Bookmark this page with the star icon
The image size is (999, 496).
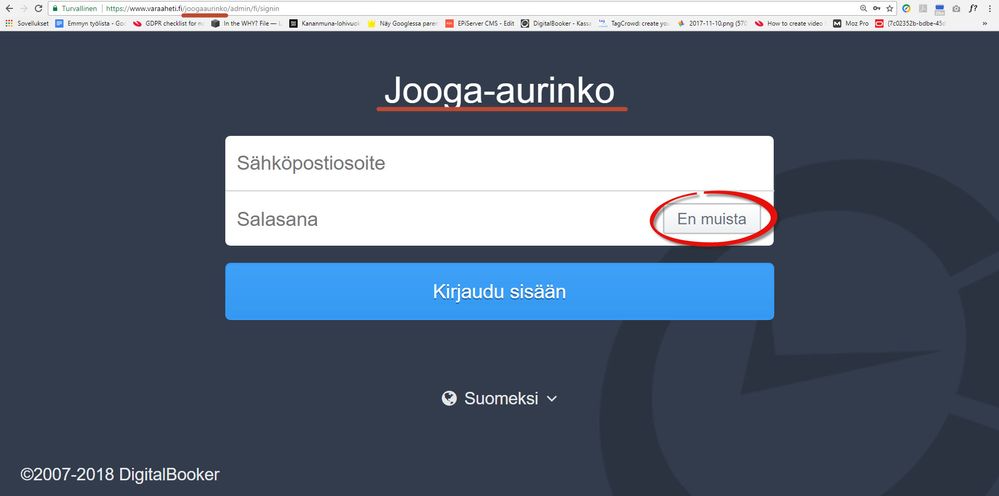point(889,9)
